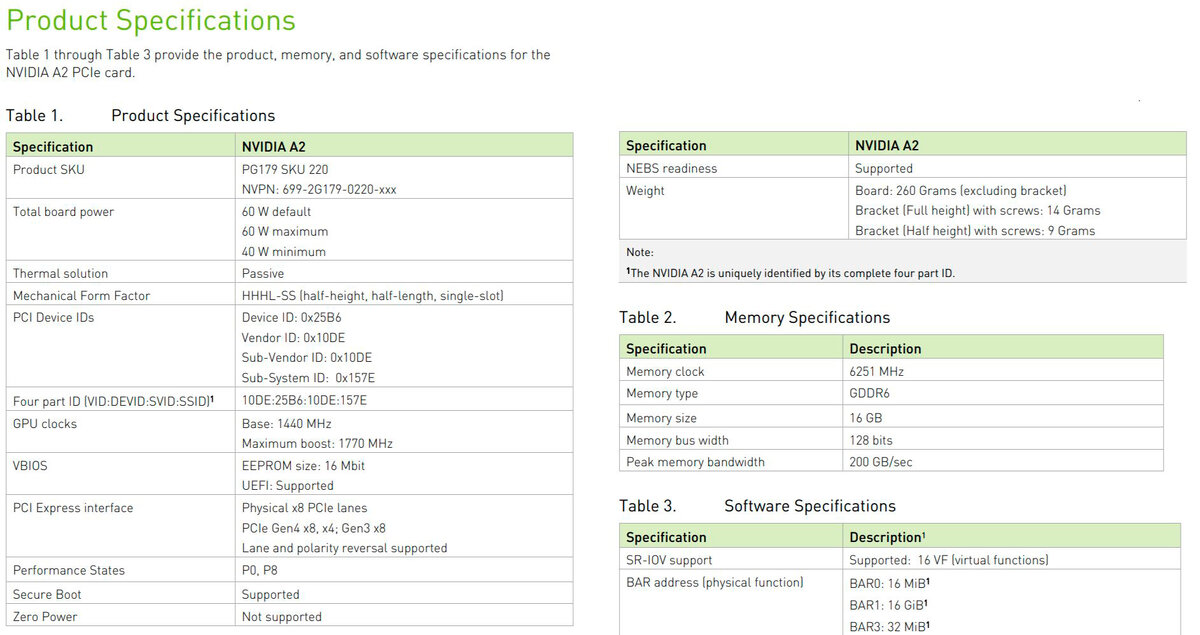Viewport: 1200px width, 635px height.
Task: Click the 'Memory Specifications' table title
Action: click(x=807, y=318)
